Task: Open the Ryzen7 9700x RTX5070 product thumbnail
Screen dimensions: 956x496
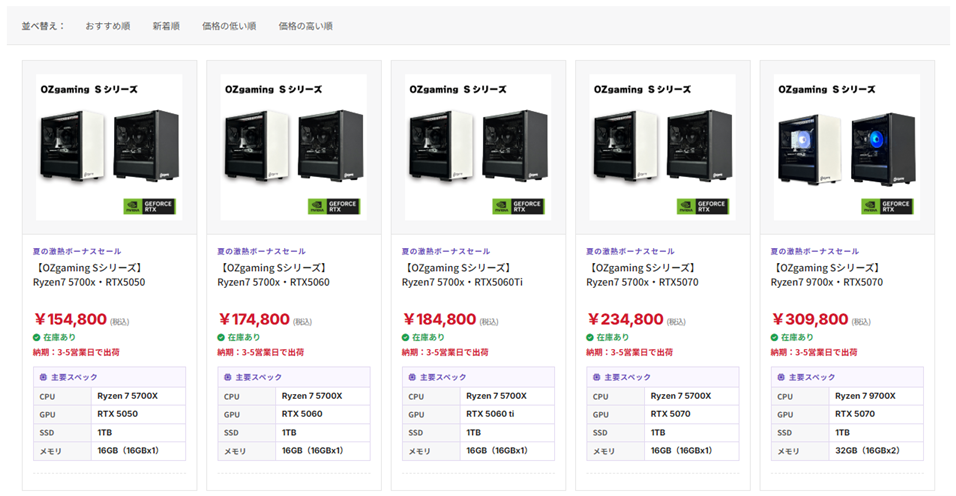Action: tap(847, 147)
